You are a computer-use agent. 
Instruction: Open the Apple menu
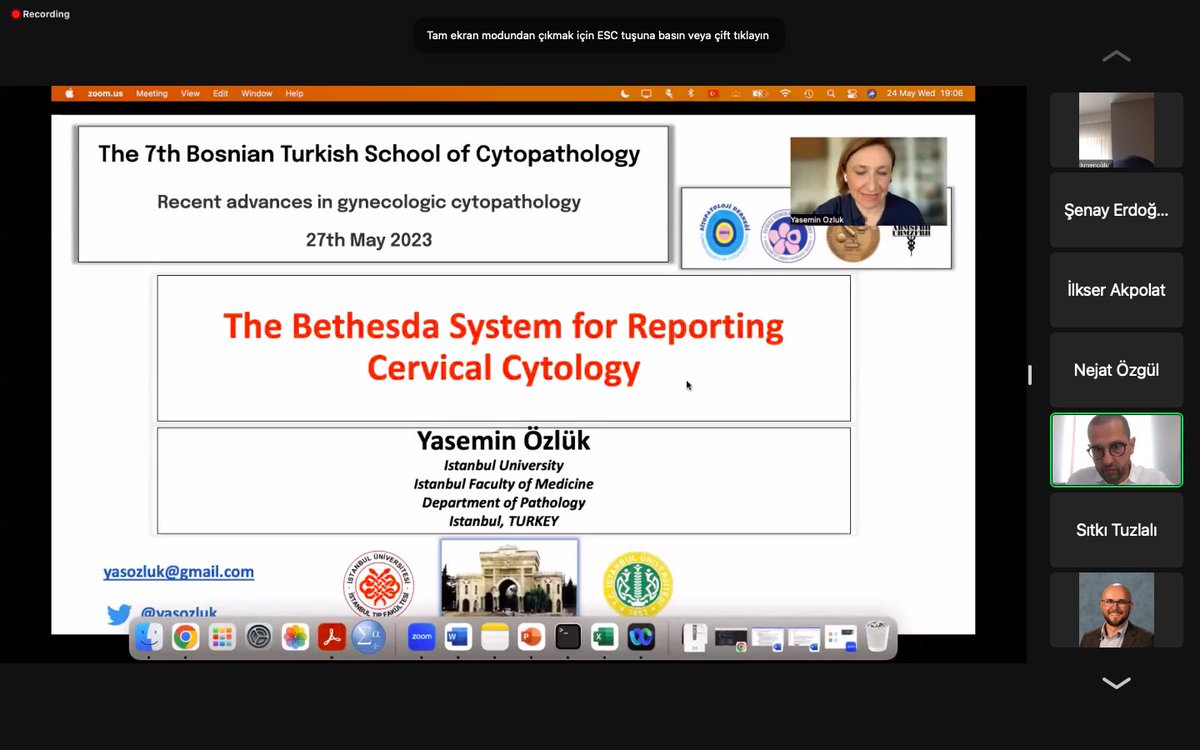(x=68, y=93)
